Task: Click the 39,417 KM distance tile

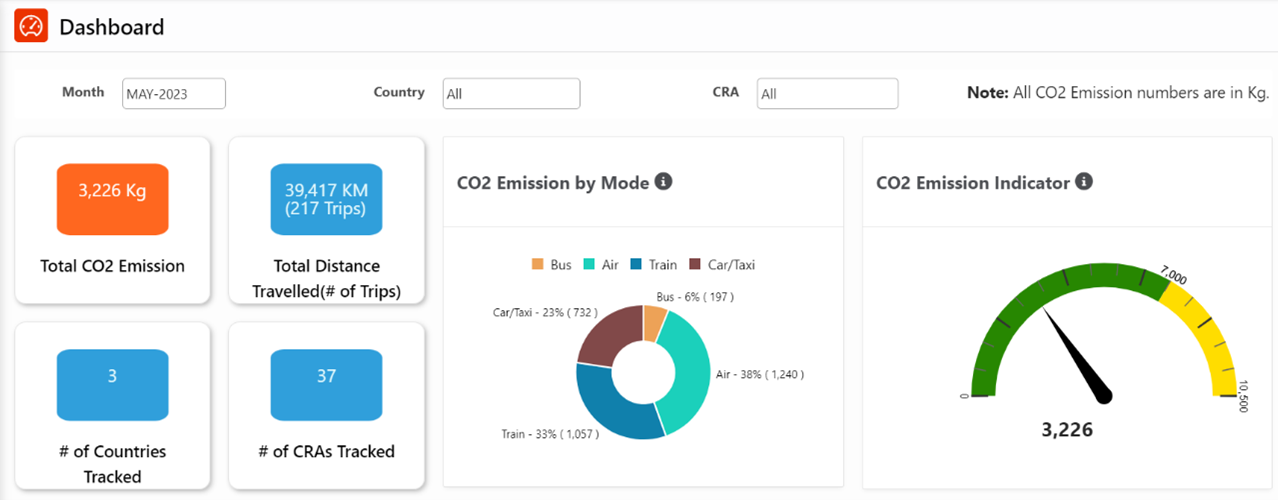Action: pyautogui.click(x=326, y=199)
